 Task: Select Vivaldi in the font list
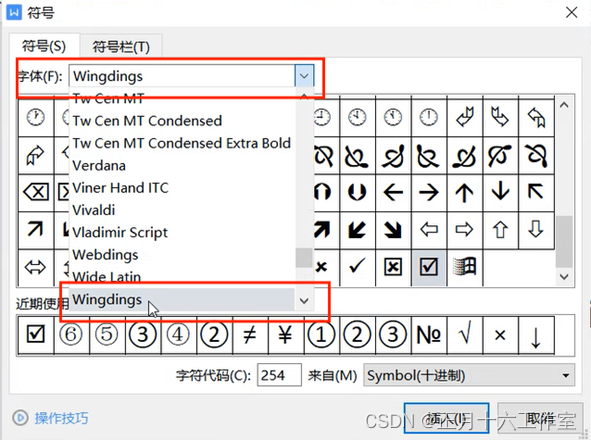point(183,210)
